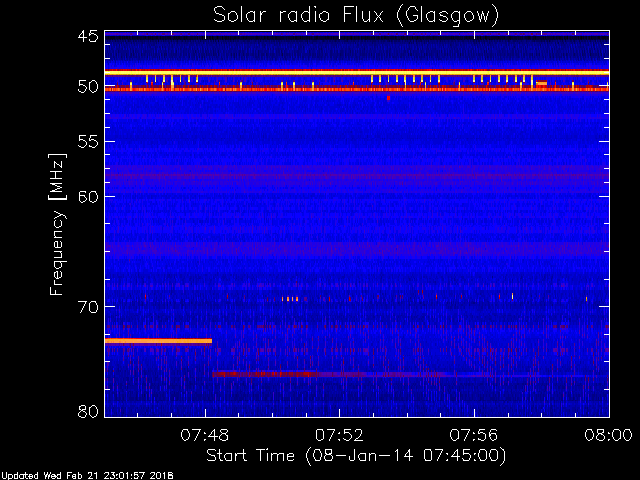This screenshot has width=640, height=480.
Task: Click the 07:48 time axis label
Action: click(205, 435)
